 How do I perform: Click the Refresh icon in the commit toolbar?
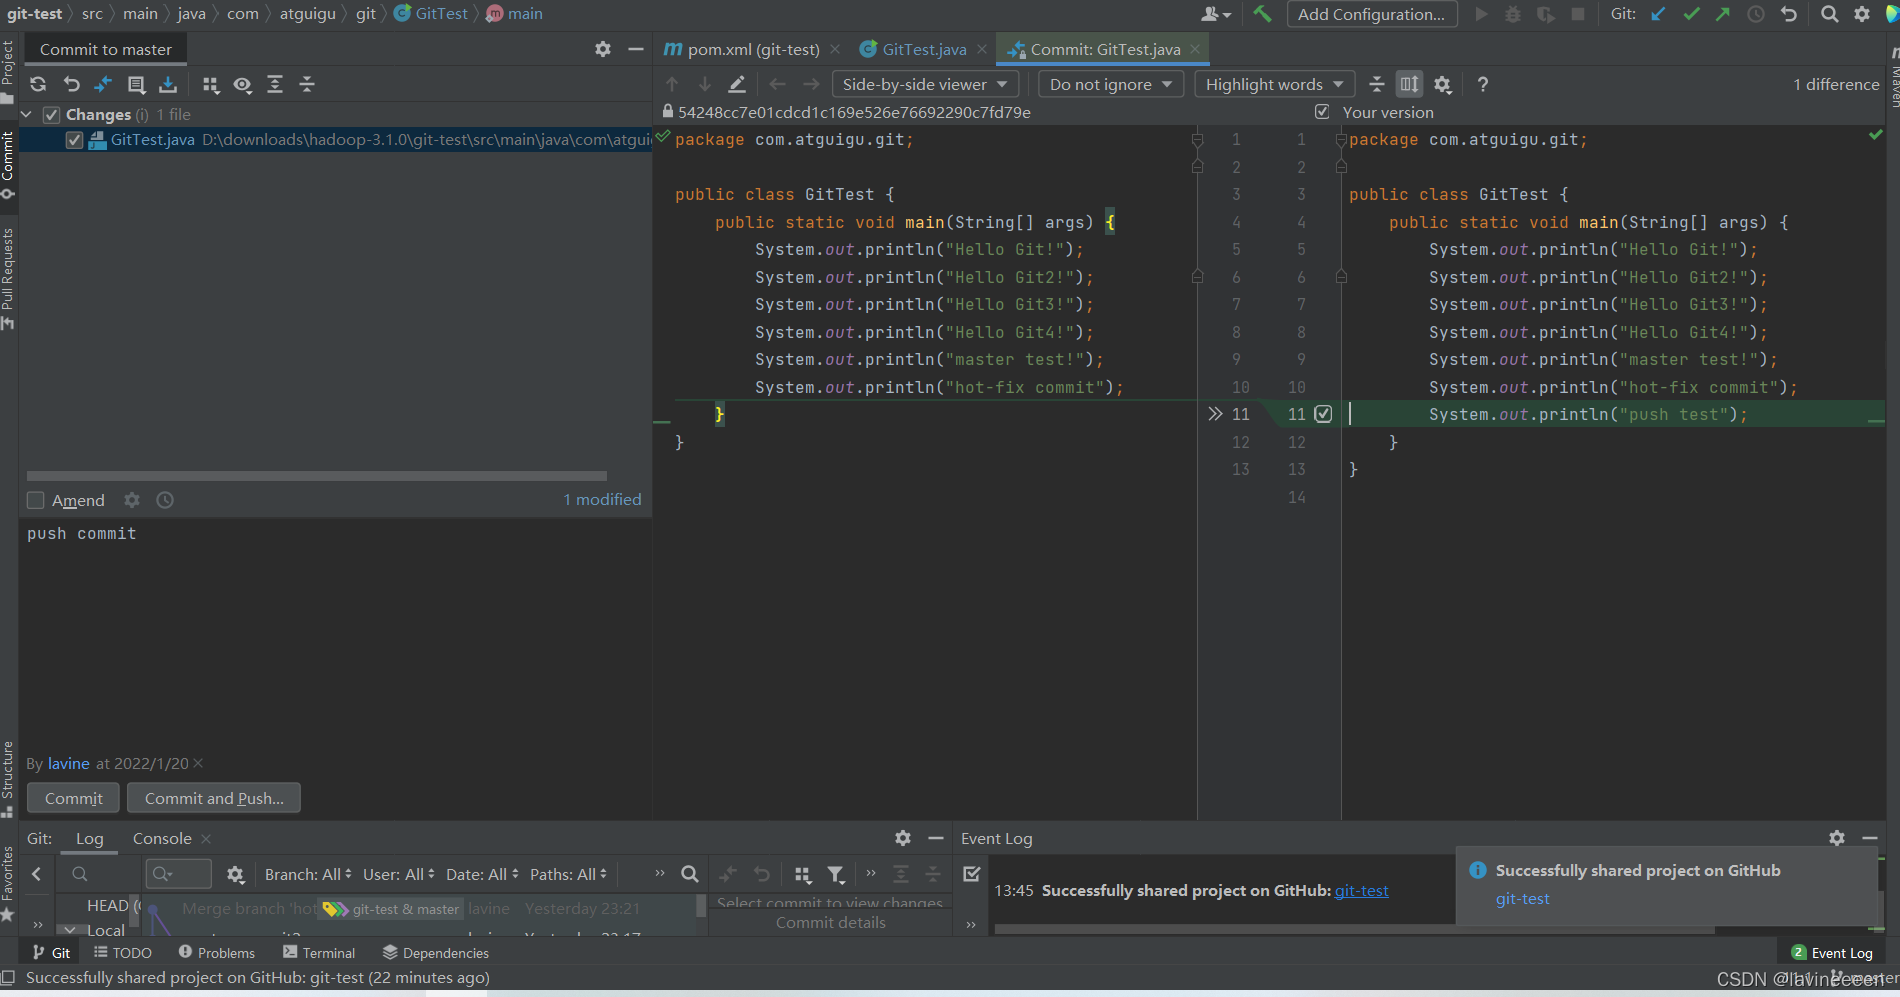point(38,84)
